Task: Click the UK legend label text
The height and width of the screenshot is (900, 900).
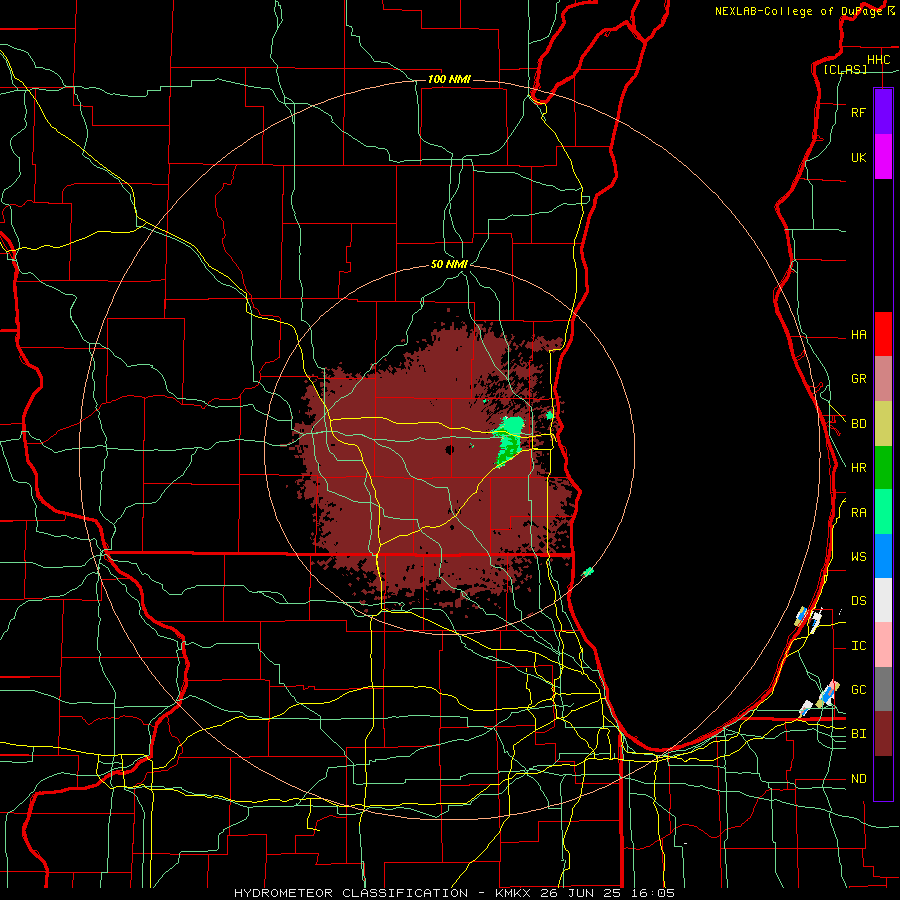Action: point(858,158)
